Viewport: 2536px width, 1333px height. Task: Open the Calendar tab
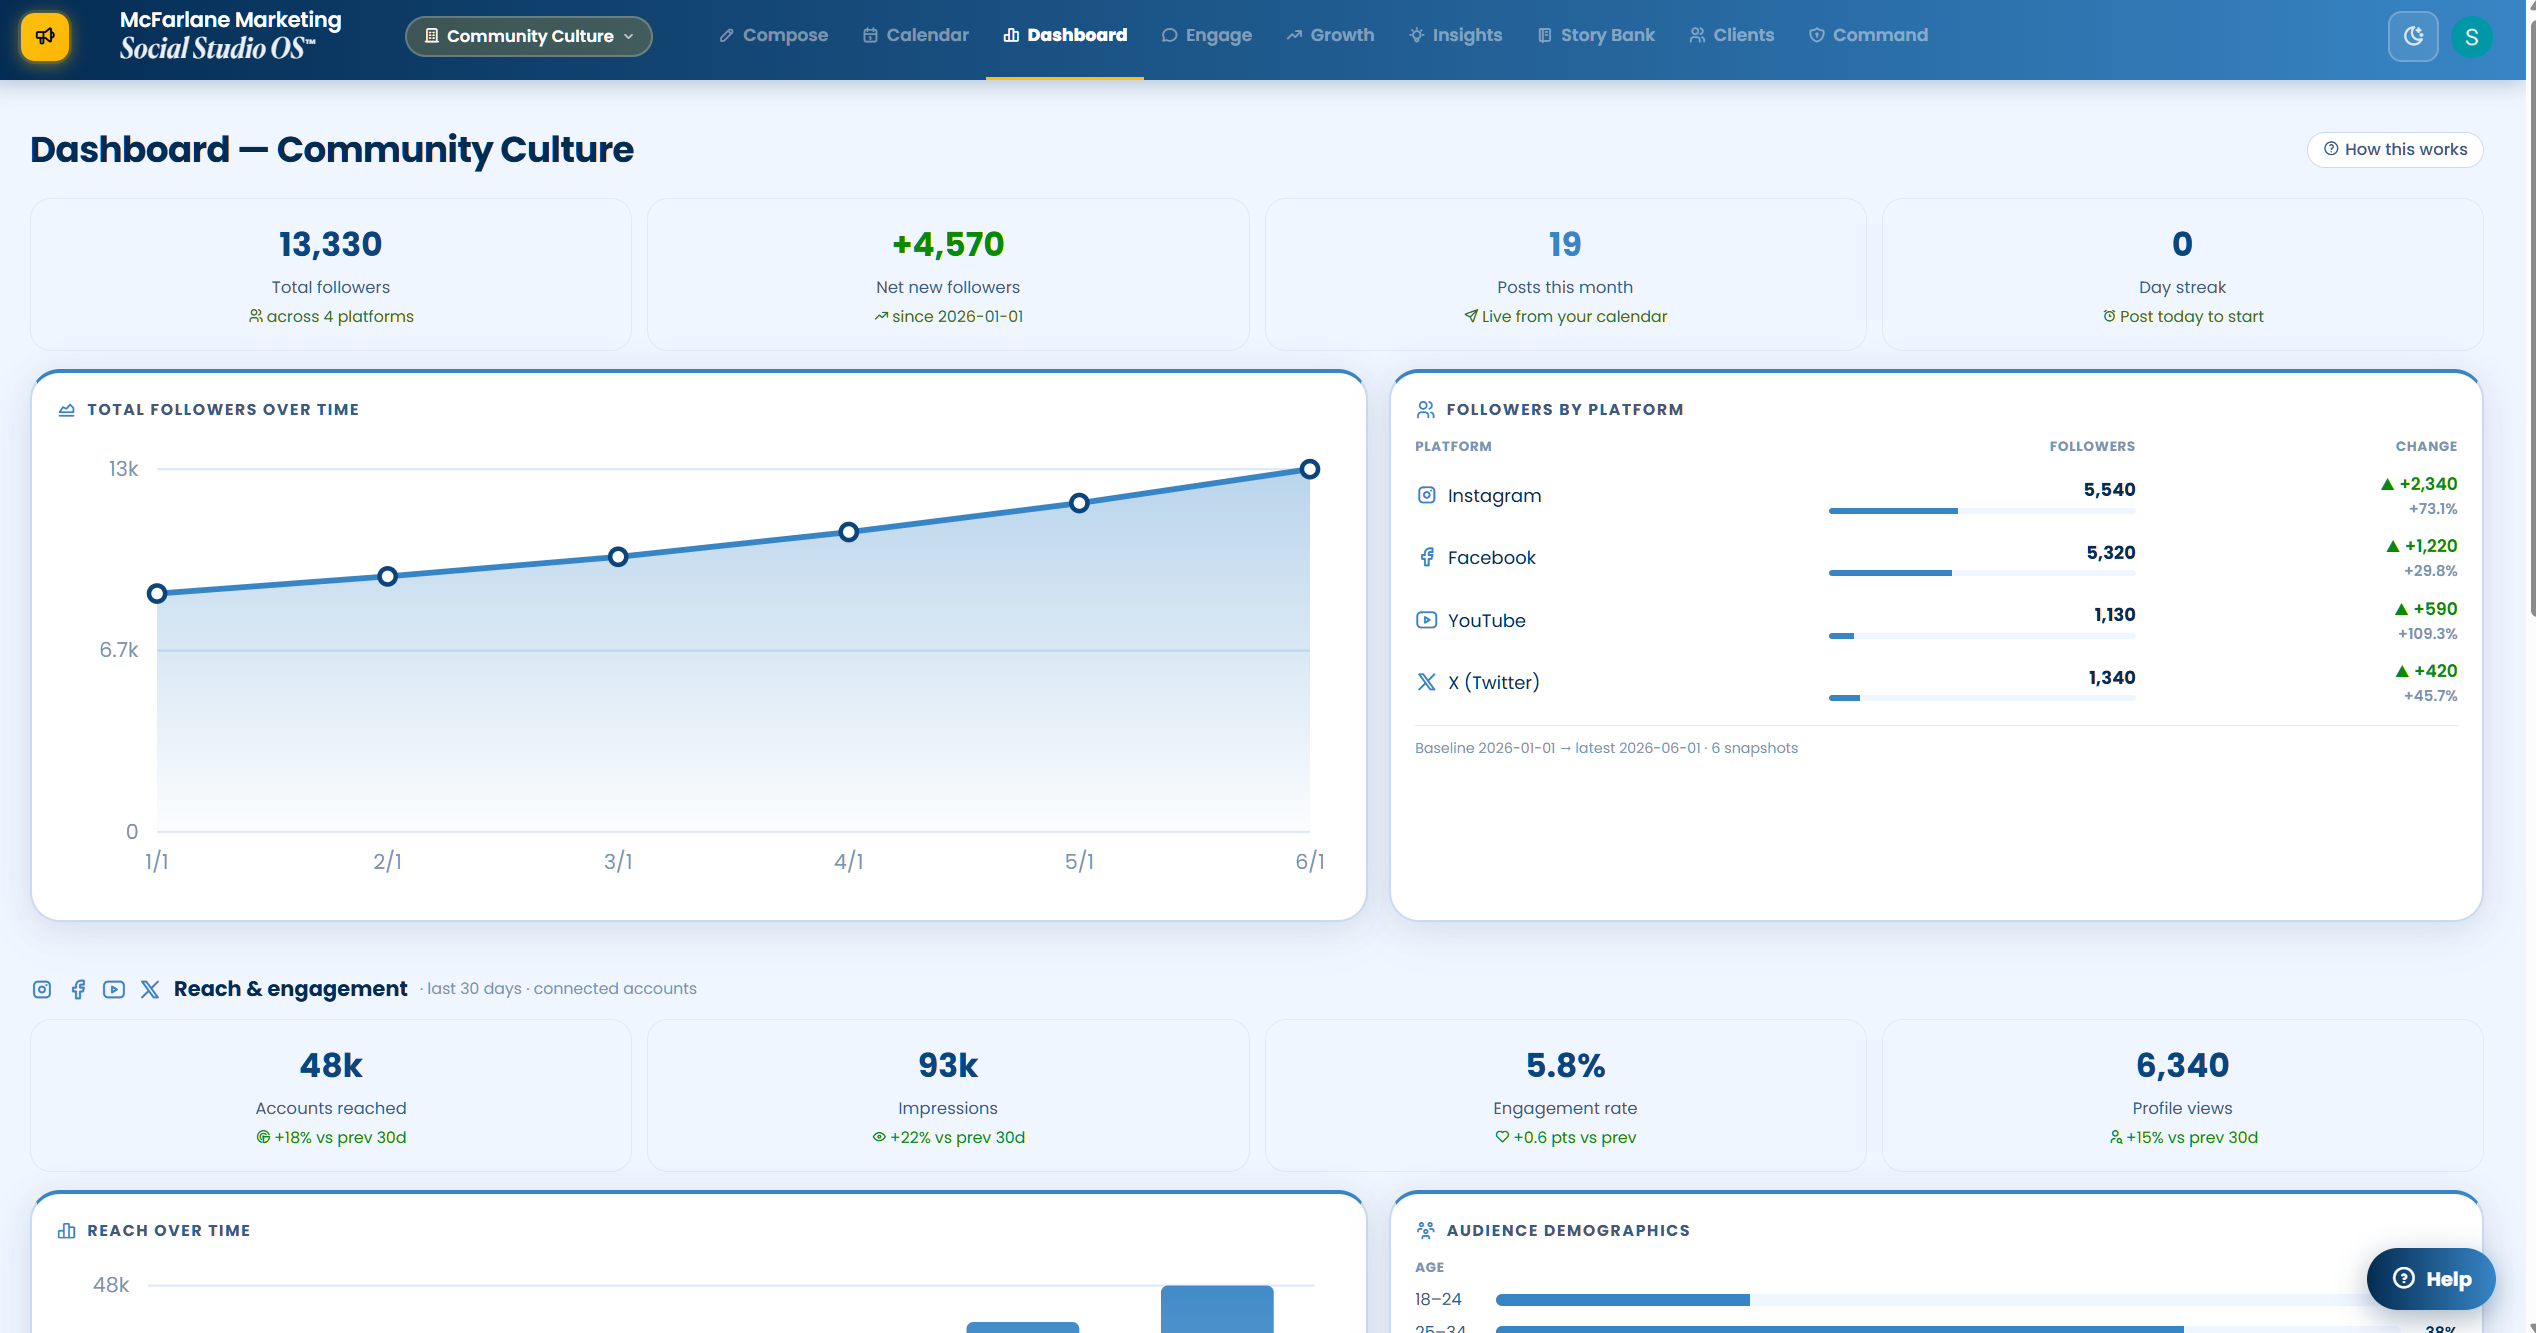(915, 35)
